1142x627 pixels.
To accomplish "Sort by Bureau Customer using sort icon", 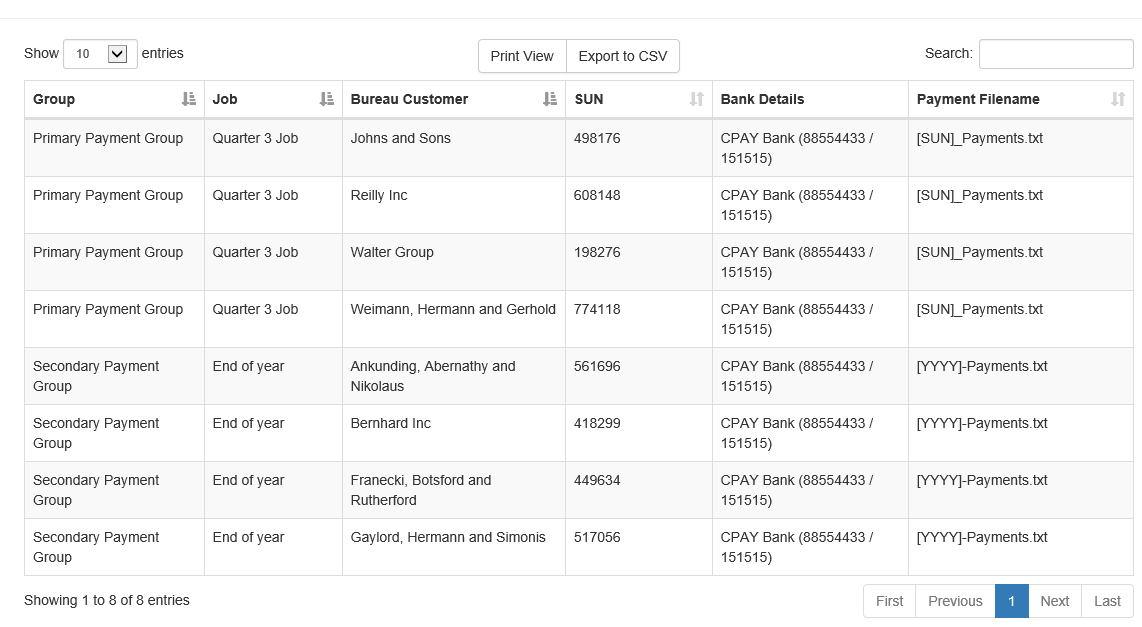I will tap(550, 99).
